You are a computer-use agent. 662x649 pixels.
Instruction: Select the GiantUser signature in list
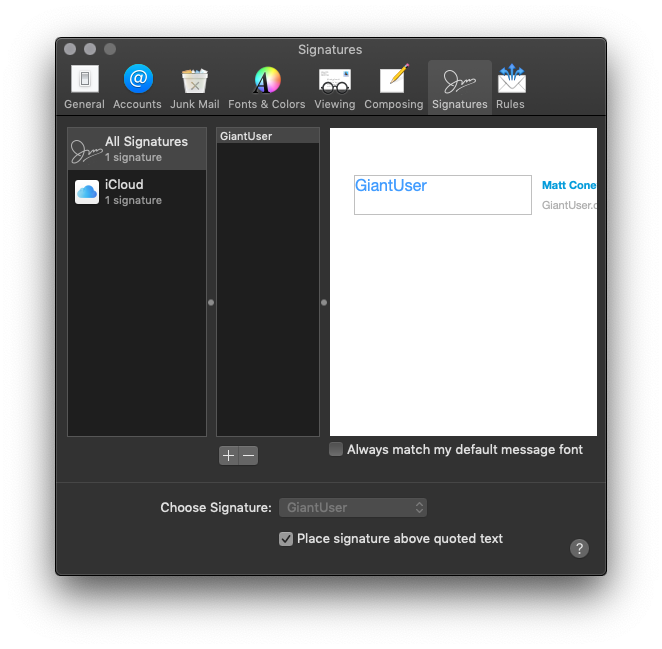pyautogui.click(x=267, y=136)
